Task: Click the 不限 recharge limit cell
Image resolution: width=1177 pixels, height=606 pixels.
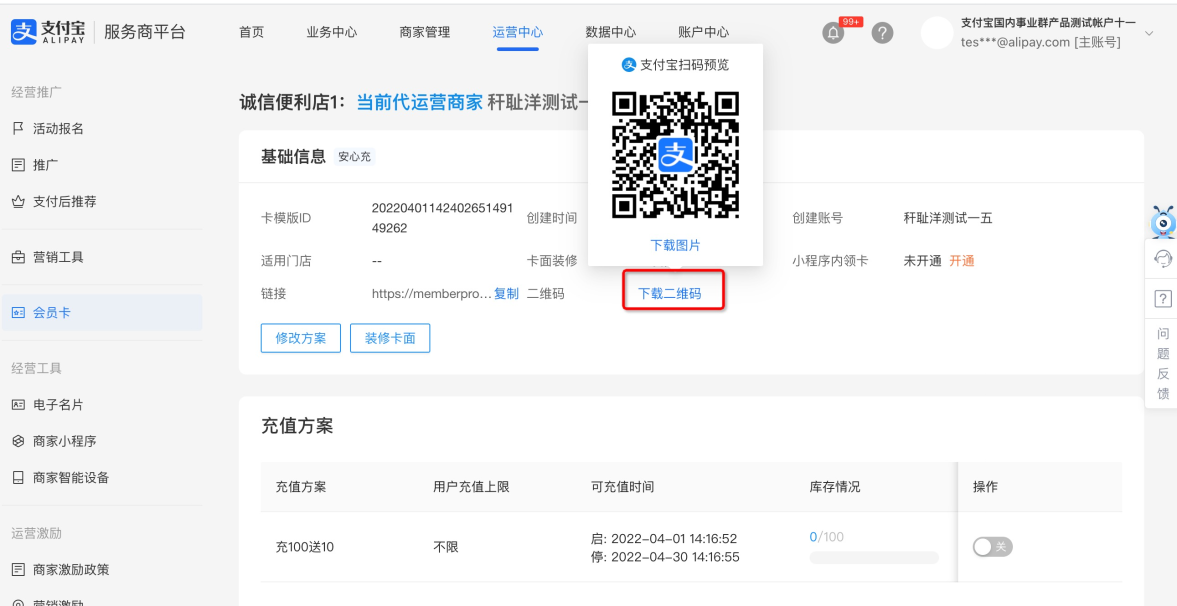Action: pos(446,547)
